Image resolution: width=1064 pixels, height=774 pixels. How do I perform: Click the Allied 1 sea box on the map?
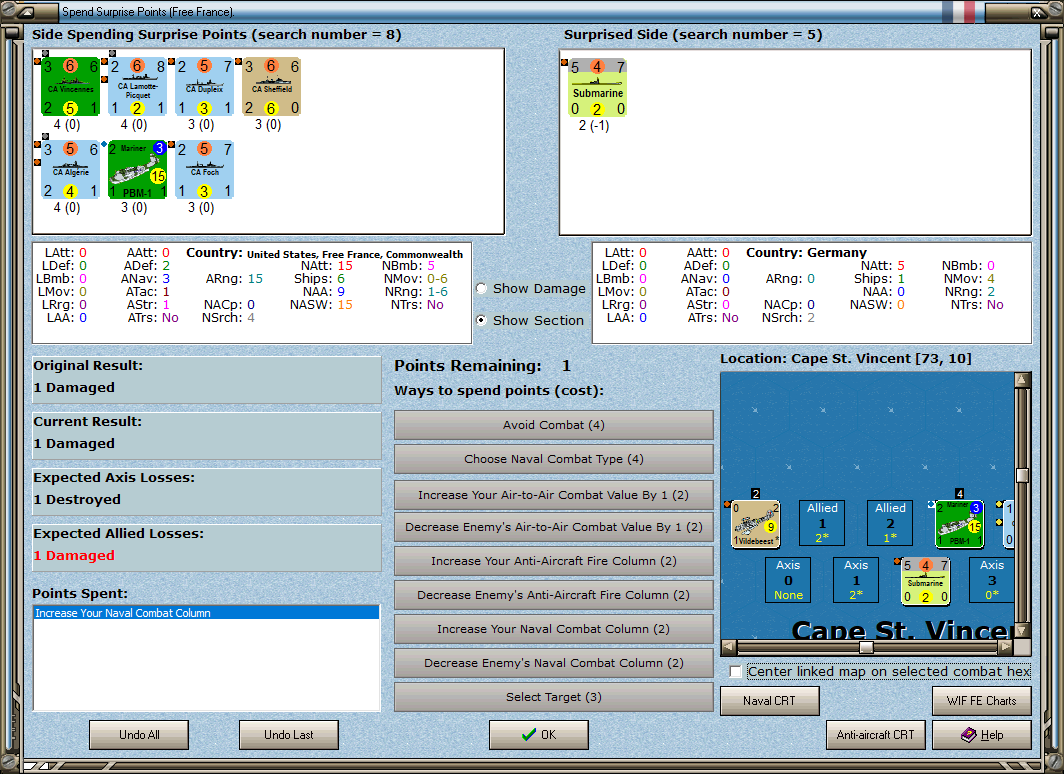coord(822,522)
